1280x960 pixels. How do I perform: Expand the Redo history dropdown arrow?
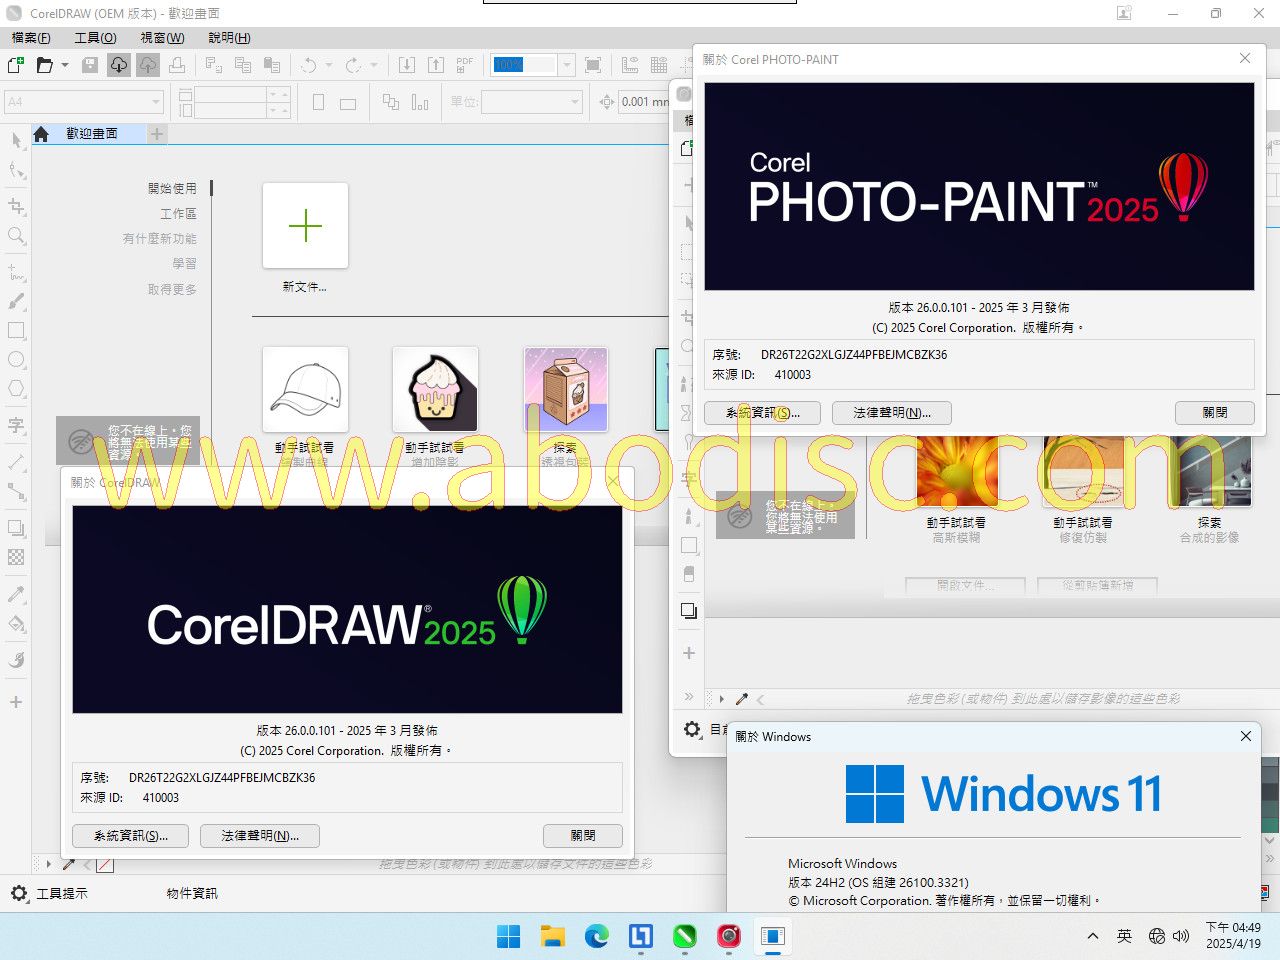pyautogui.click(x=374, y=65)
